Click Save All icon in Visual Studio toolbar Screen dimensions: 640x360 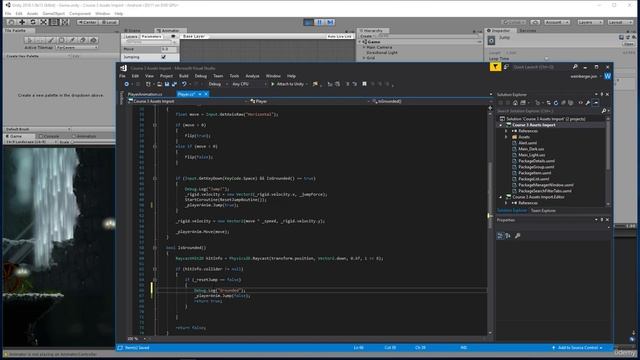pyautogui.click(x=174, y=84)
